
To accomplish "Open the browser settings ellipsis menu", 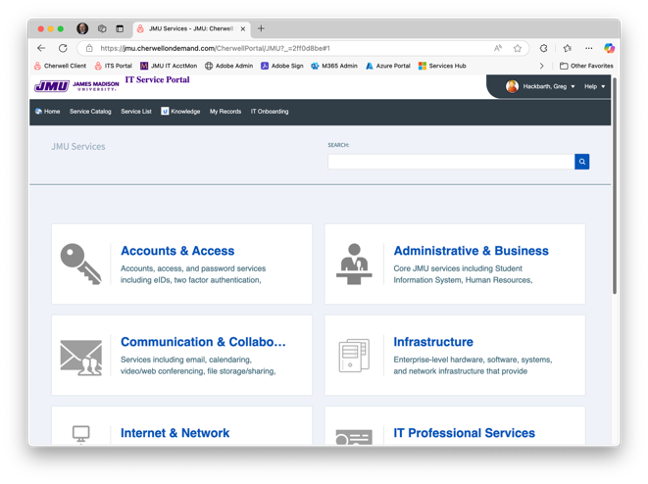I will (589, 48).
